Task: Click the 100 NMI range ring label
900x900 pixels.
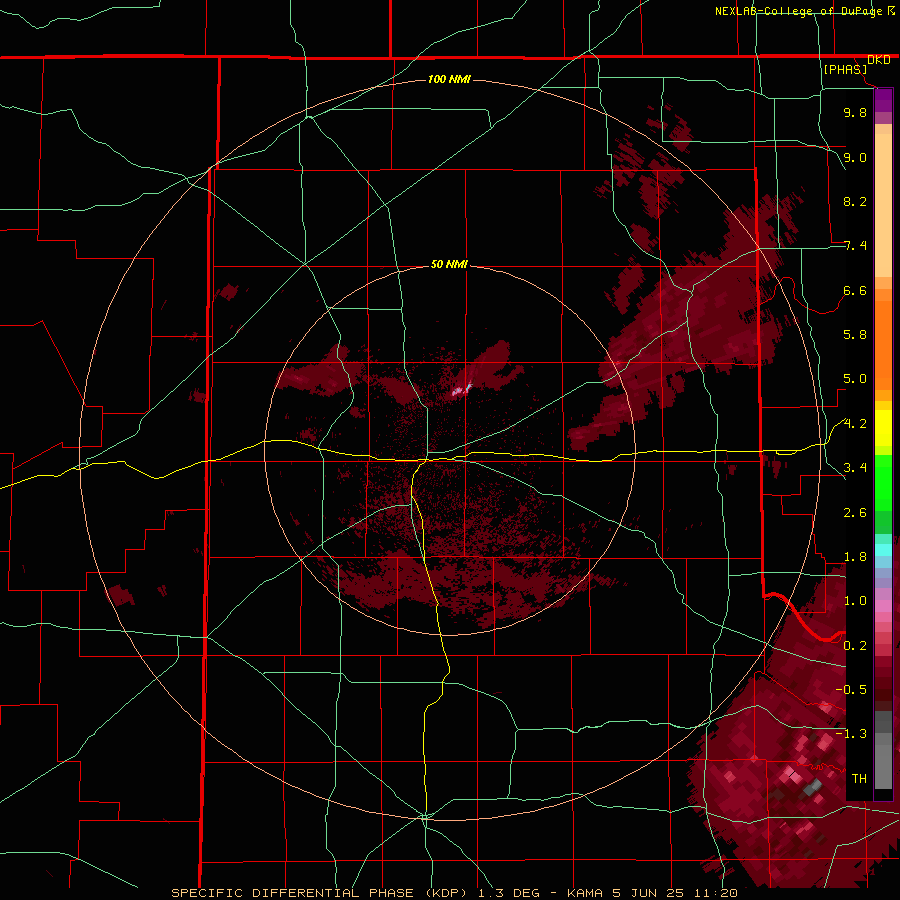Action: point(449,79)
